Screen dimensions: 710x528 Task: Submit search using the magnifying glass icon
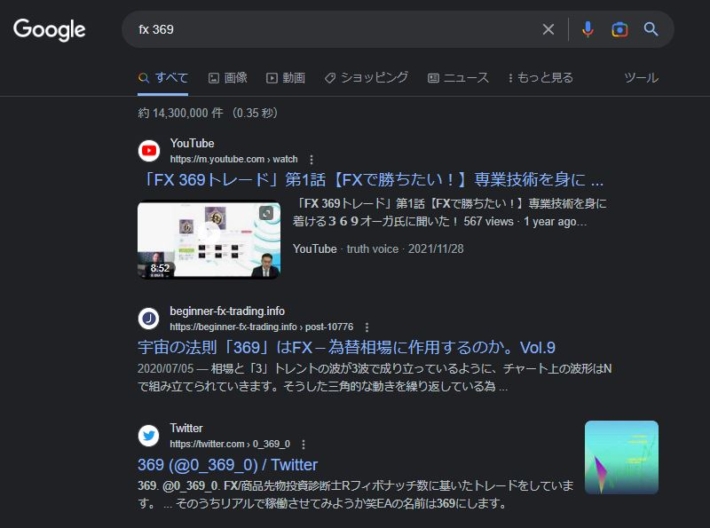(651, 29)
